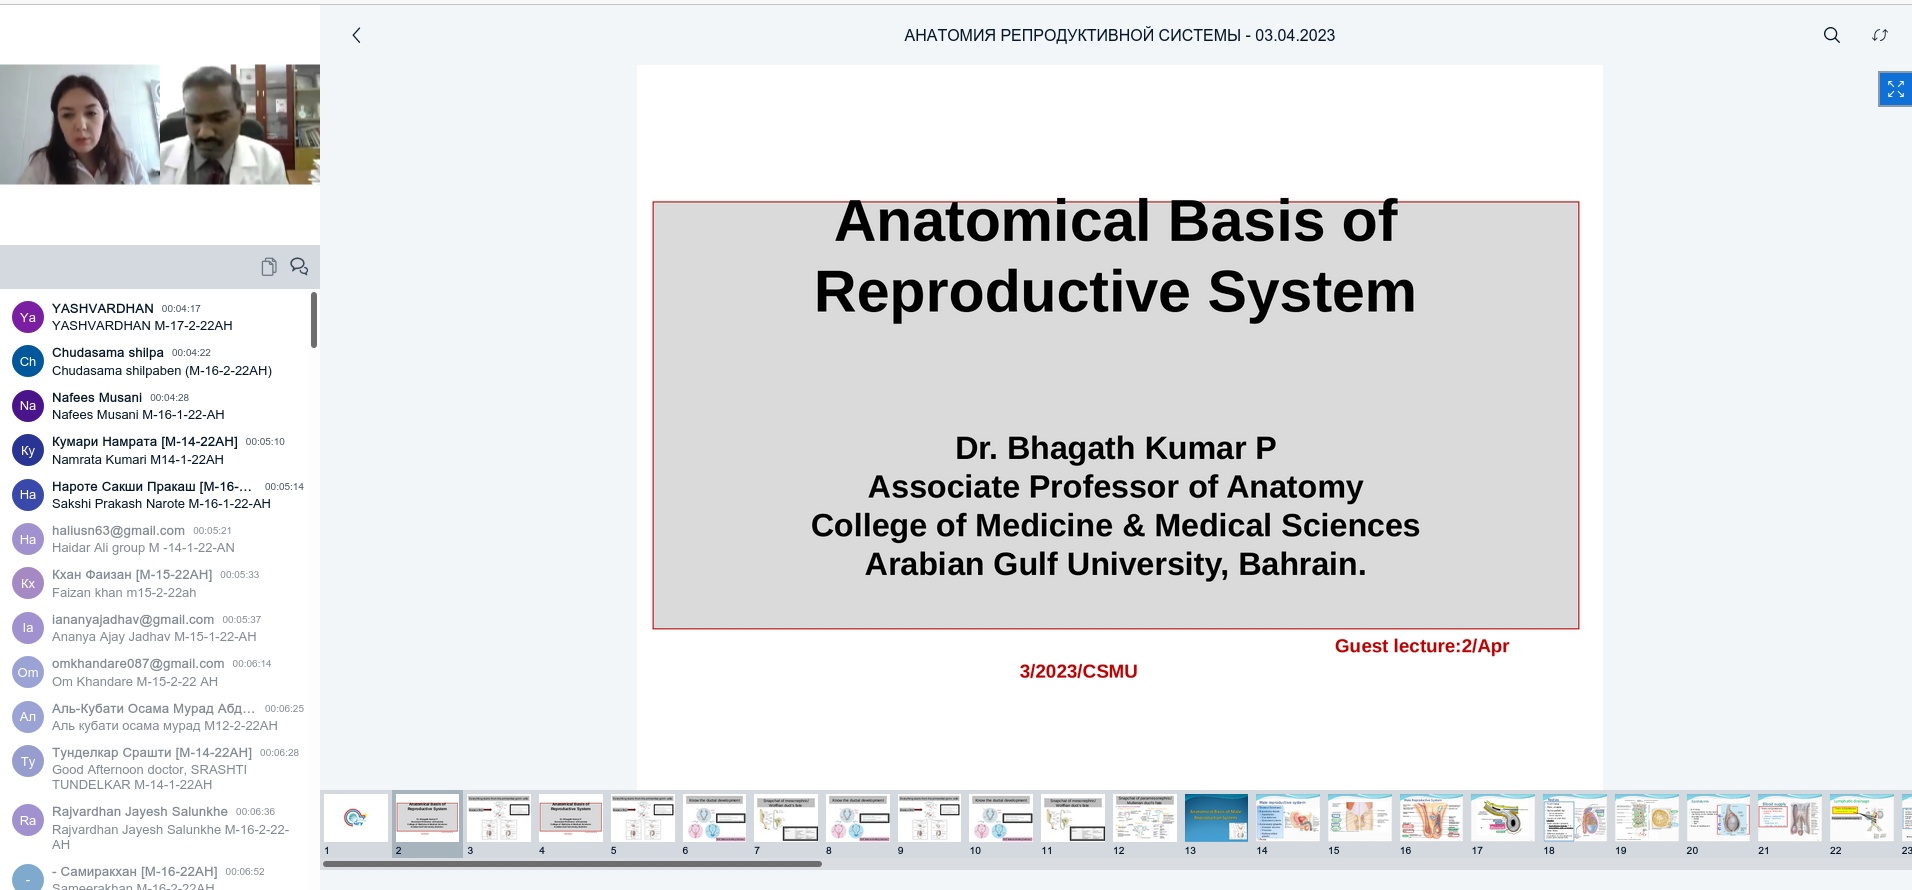Click message 'Sakshi Prakash Narote M-16-1-22-AH'

[161, 503]
